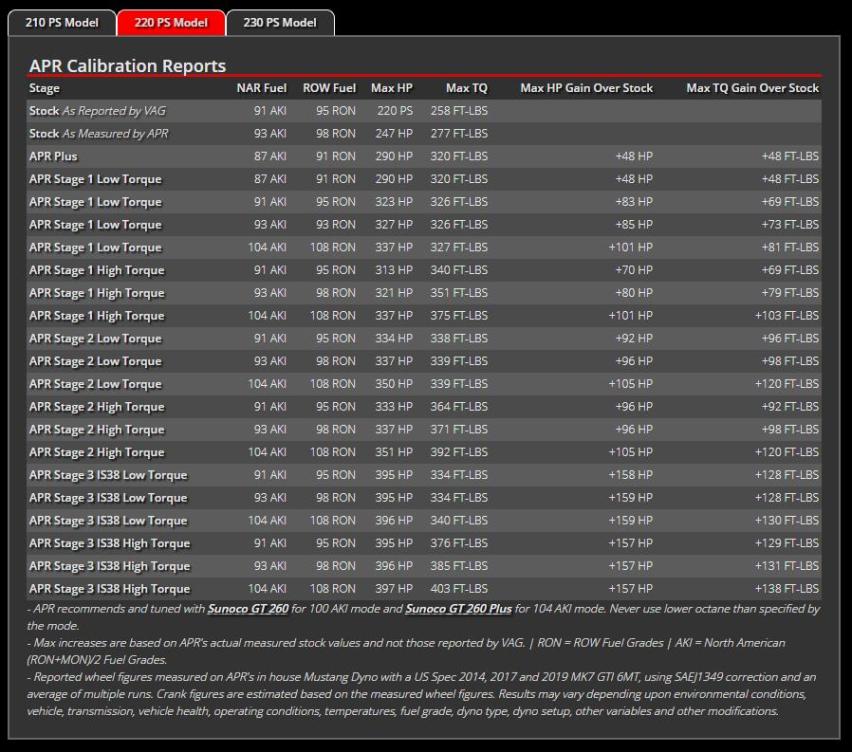Click the Max HP Gain Over Stock header
Viewport: 852px width, 752px height.
point(586,88)
